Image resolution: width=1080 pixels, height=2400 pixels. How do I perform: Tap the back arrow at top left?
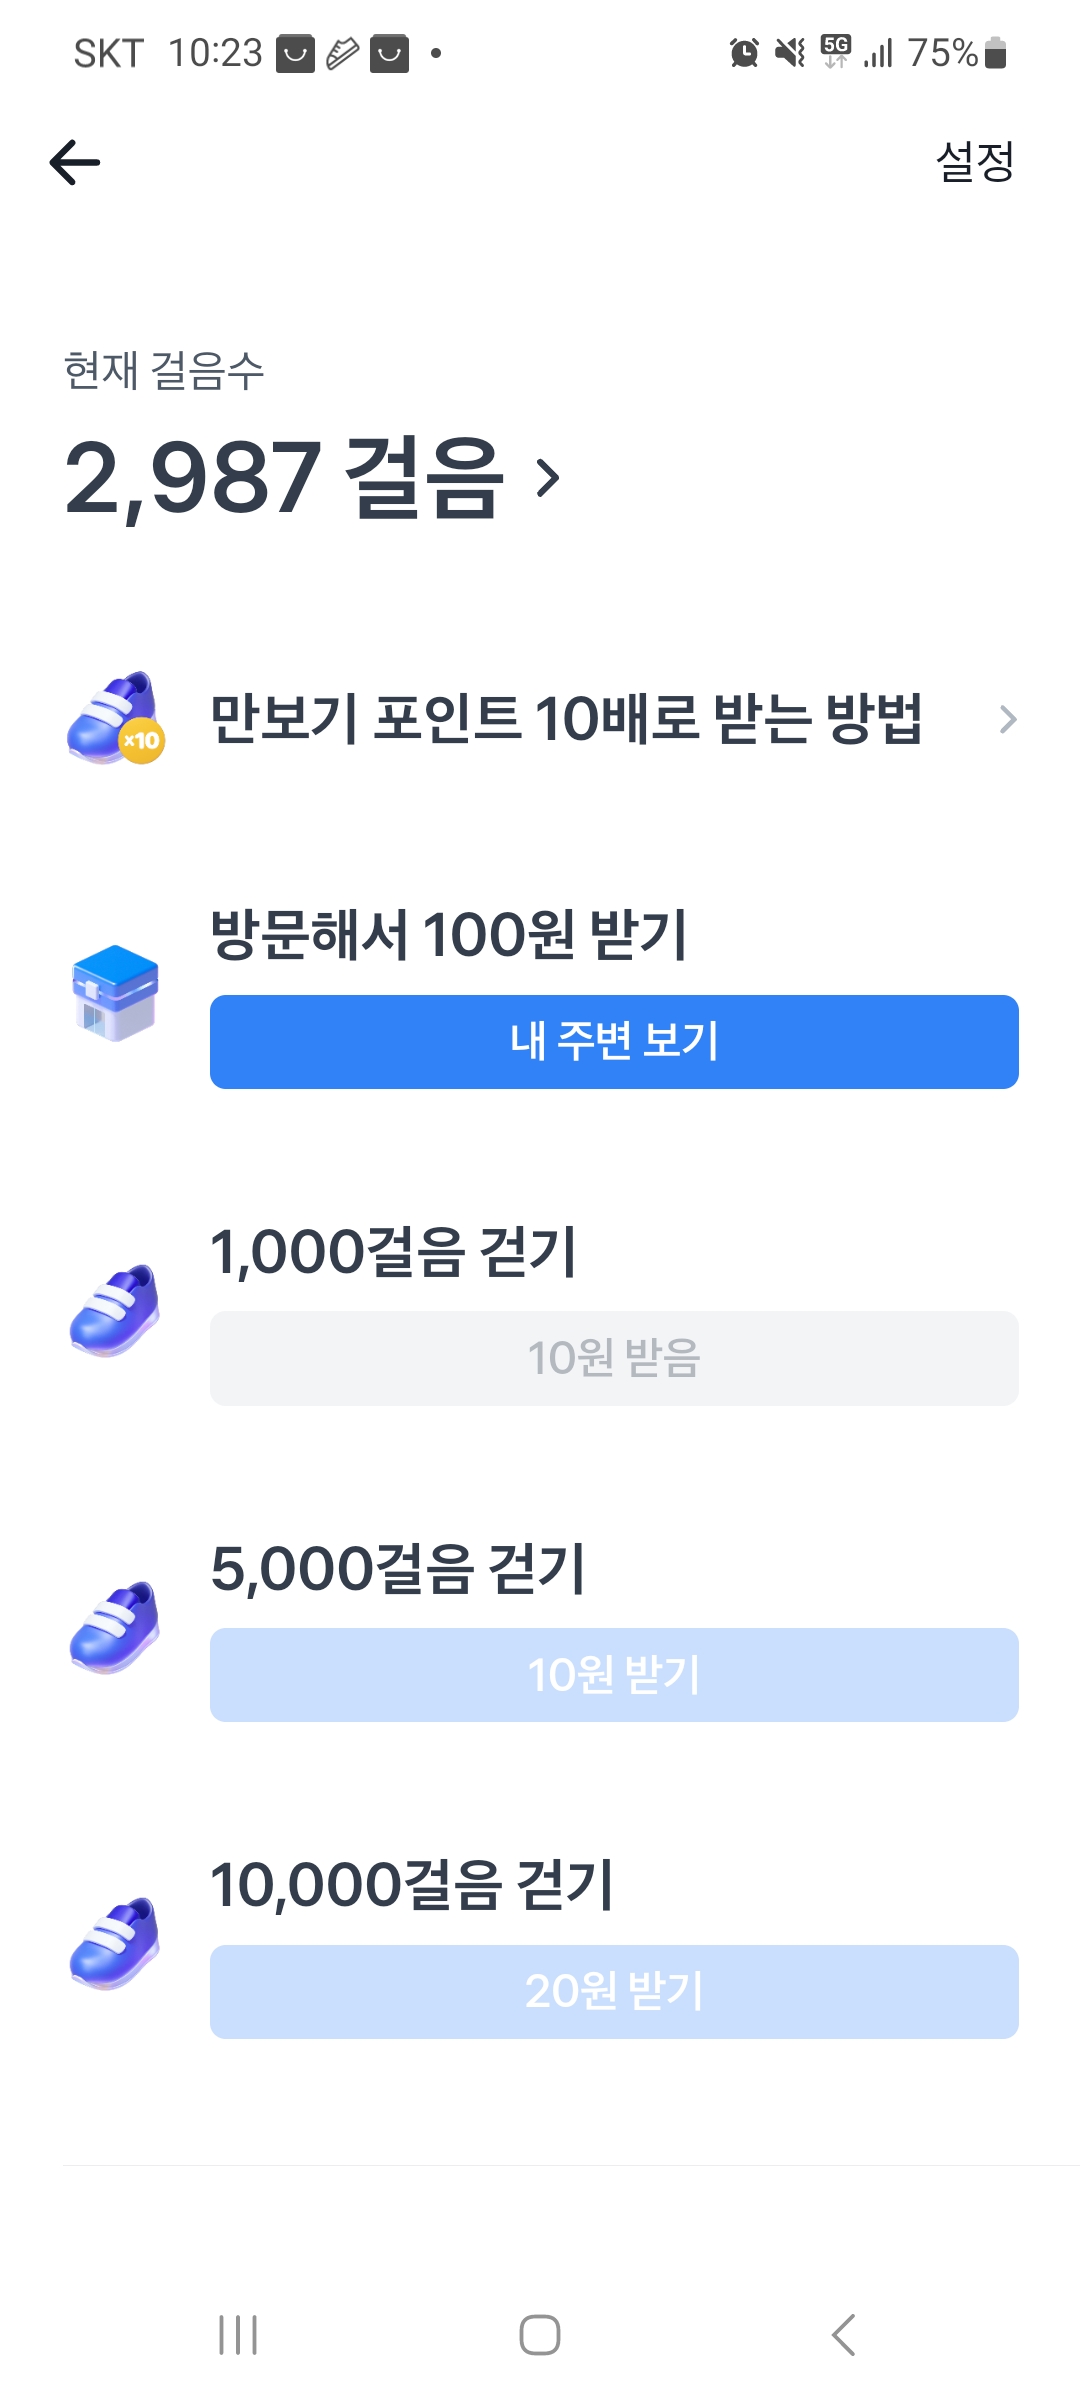[x=75, y=162]
